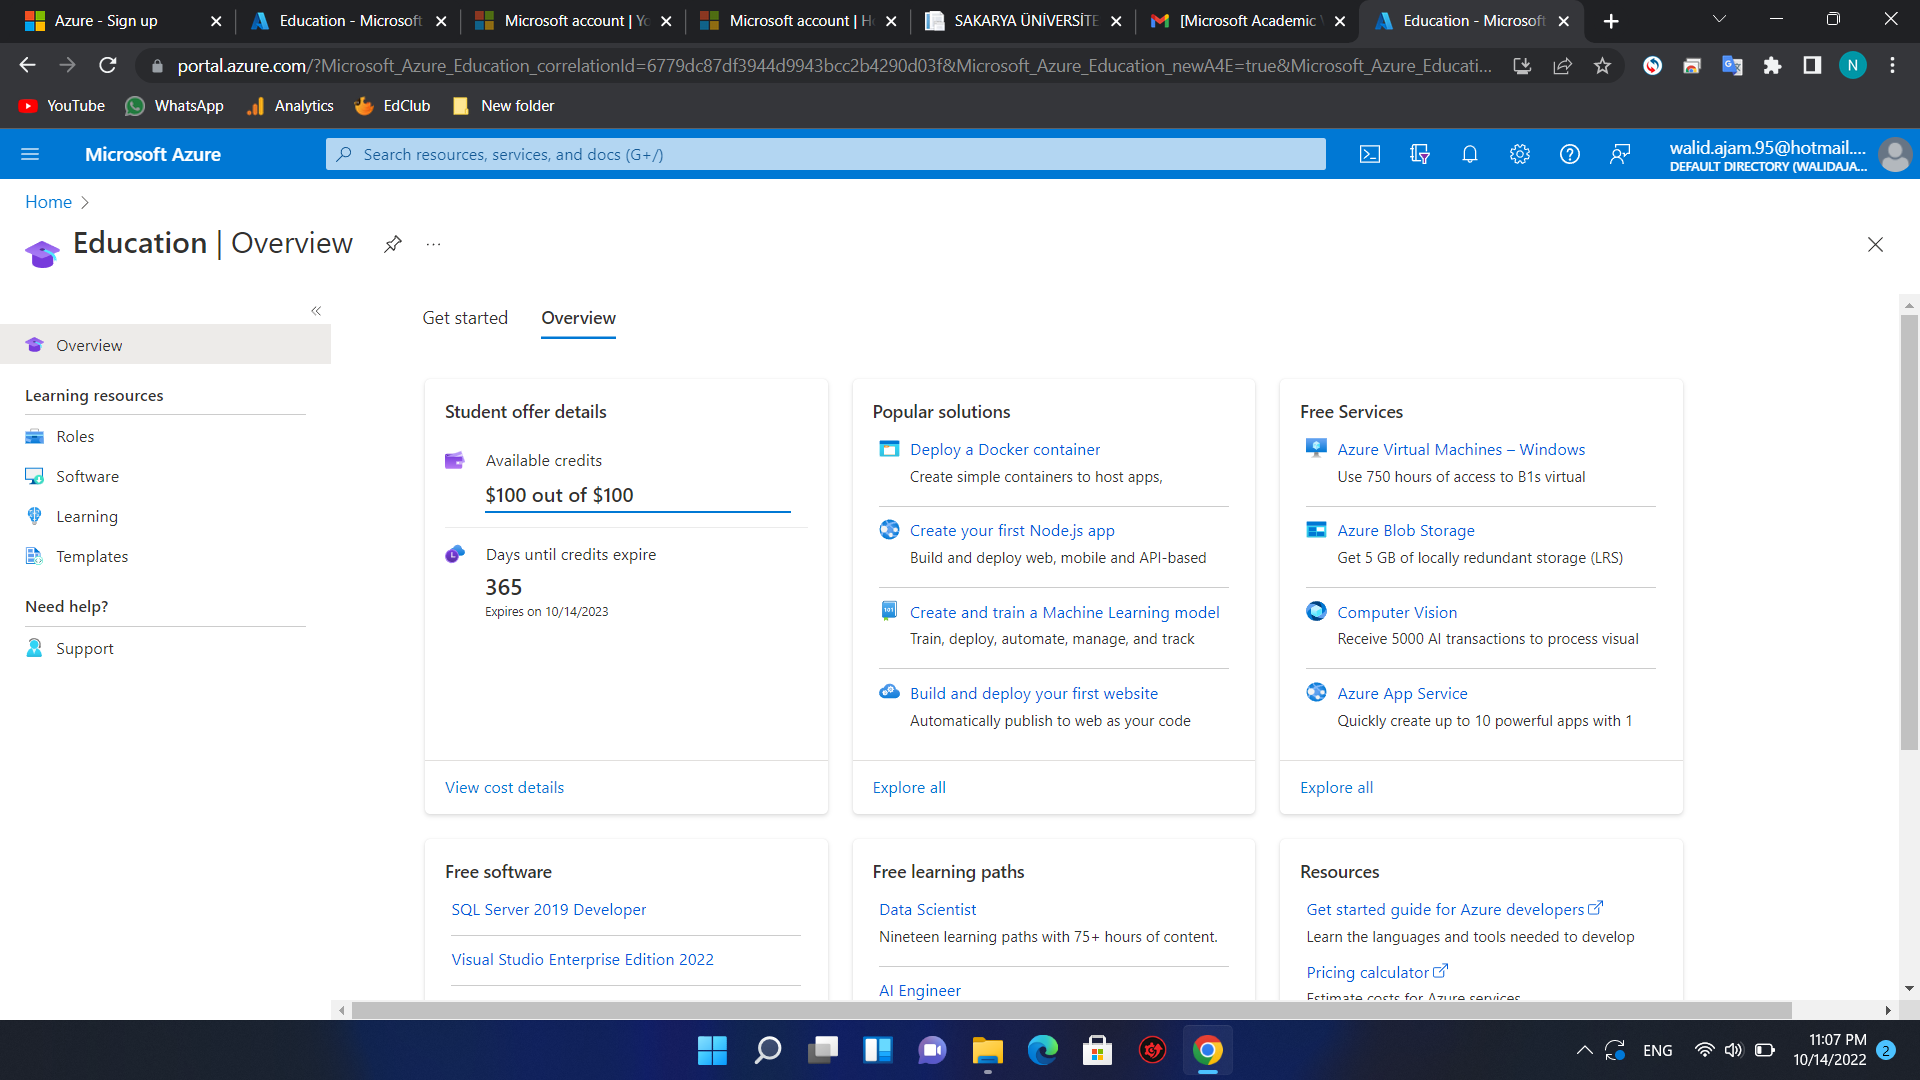The height and width of the screenshot is (1080, 1920).
Task: Click the Feedback icon in header
Action: [x=1620, y=154]
